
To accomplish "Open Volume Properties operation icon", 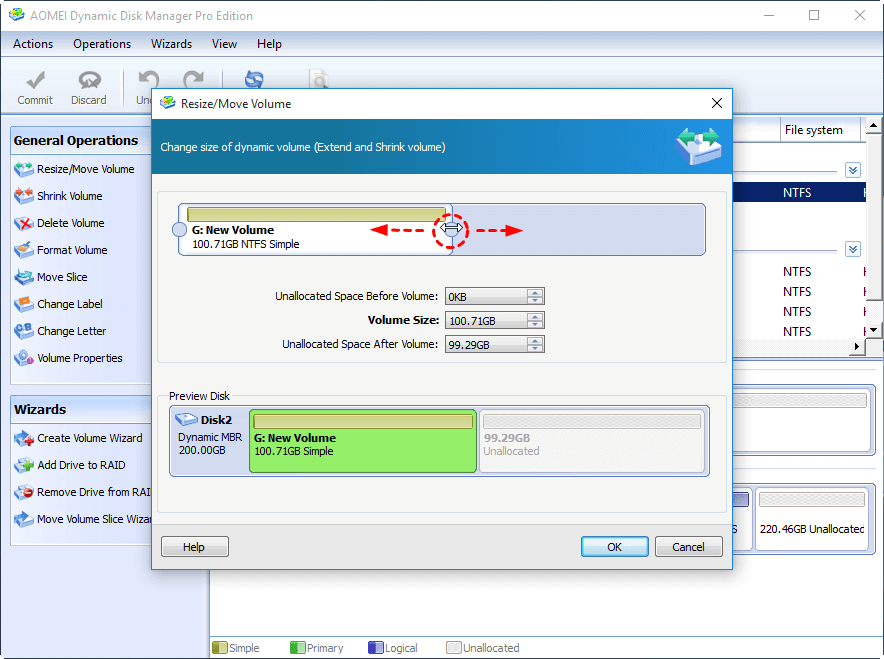I will [24, 358].
